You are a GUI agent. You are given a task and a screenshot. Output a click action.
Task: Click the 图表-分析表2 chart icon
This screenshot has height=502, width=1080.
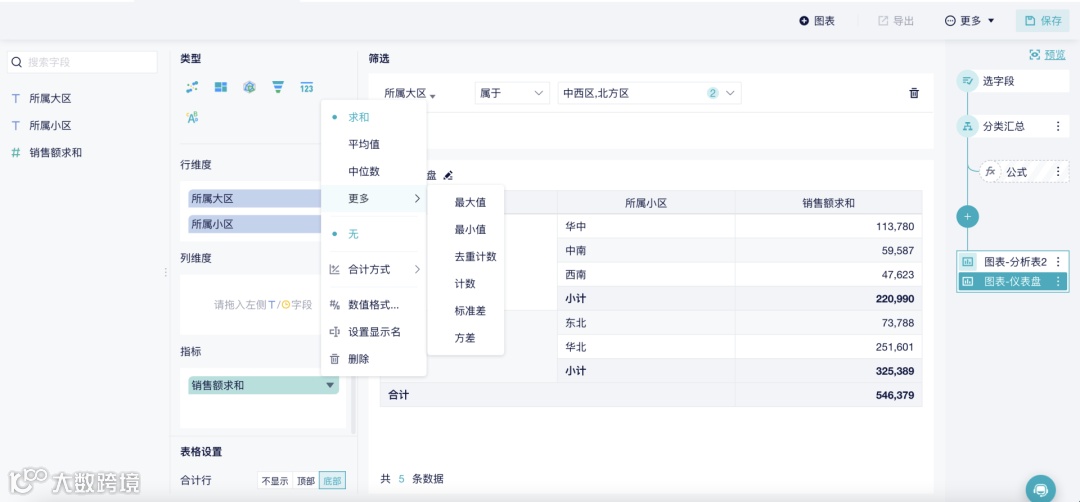(x=968, y=262)
